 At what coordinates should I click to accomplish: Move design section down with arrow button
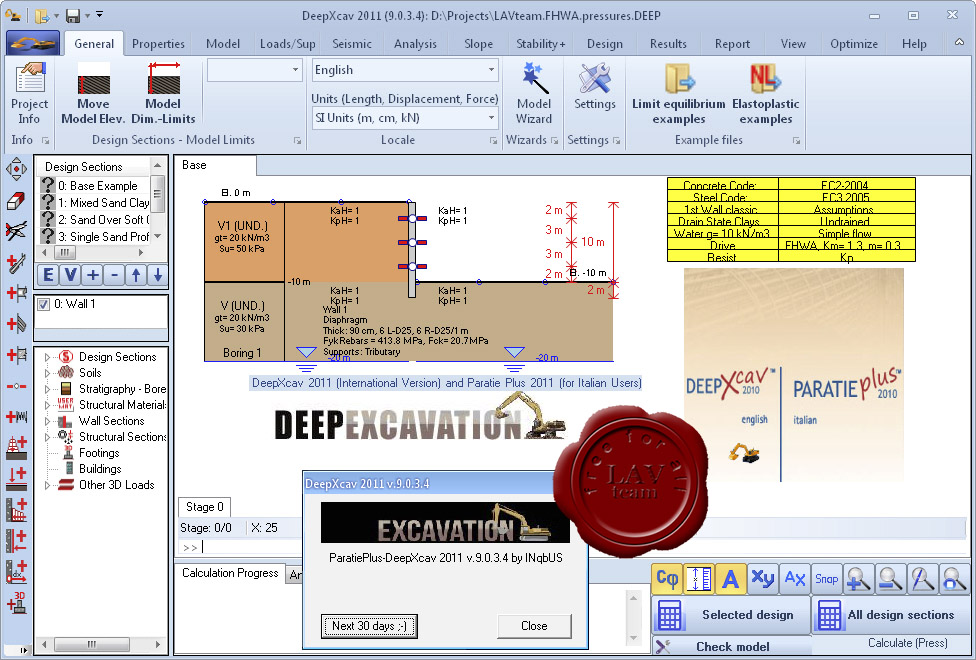pyautogui.click(x=158, y=275)
